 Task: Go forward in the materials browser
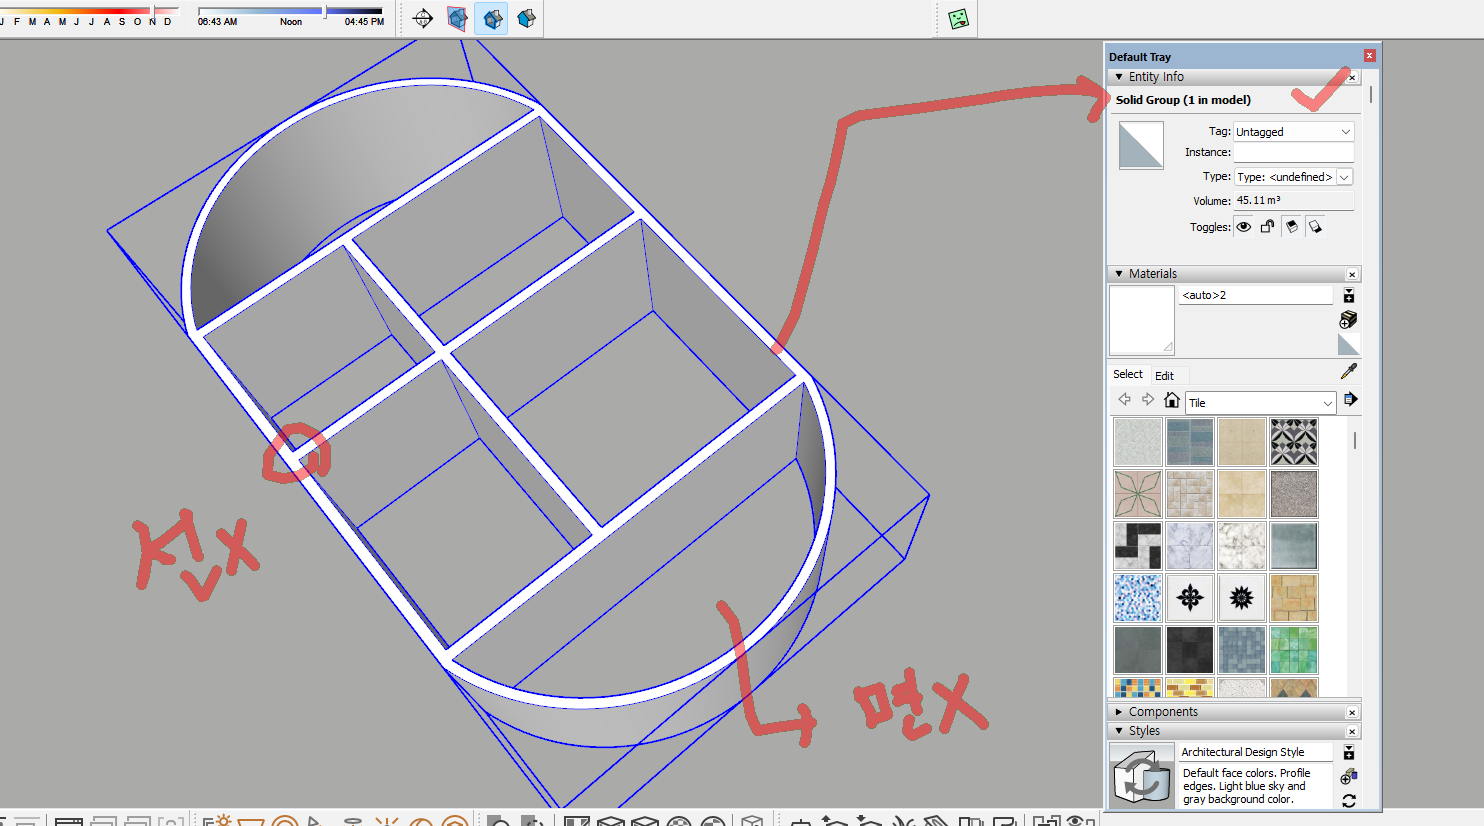[1148, 400]
